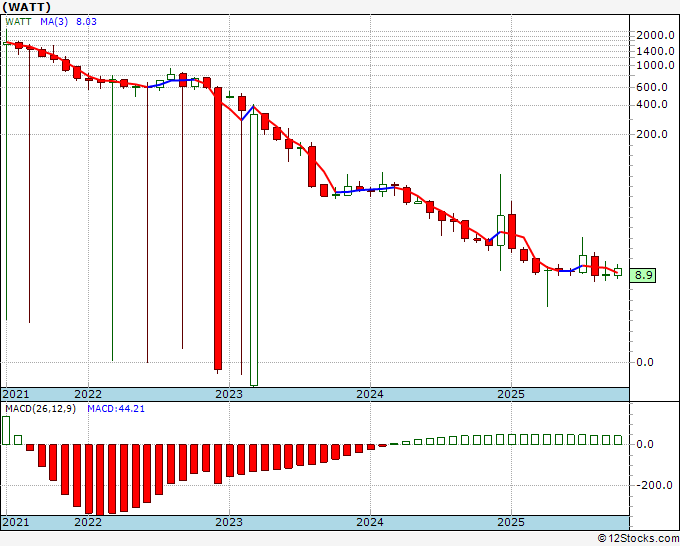Click the MACD(26,12,9) indicator label

point(40,409)
